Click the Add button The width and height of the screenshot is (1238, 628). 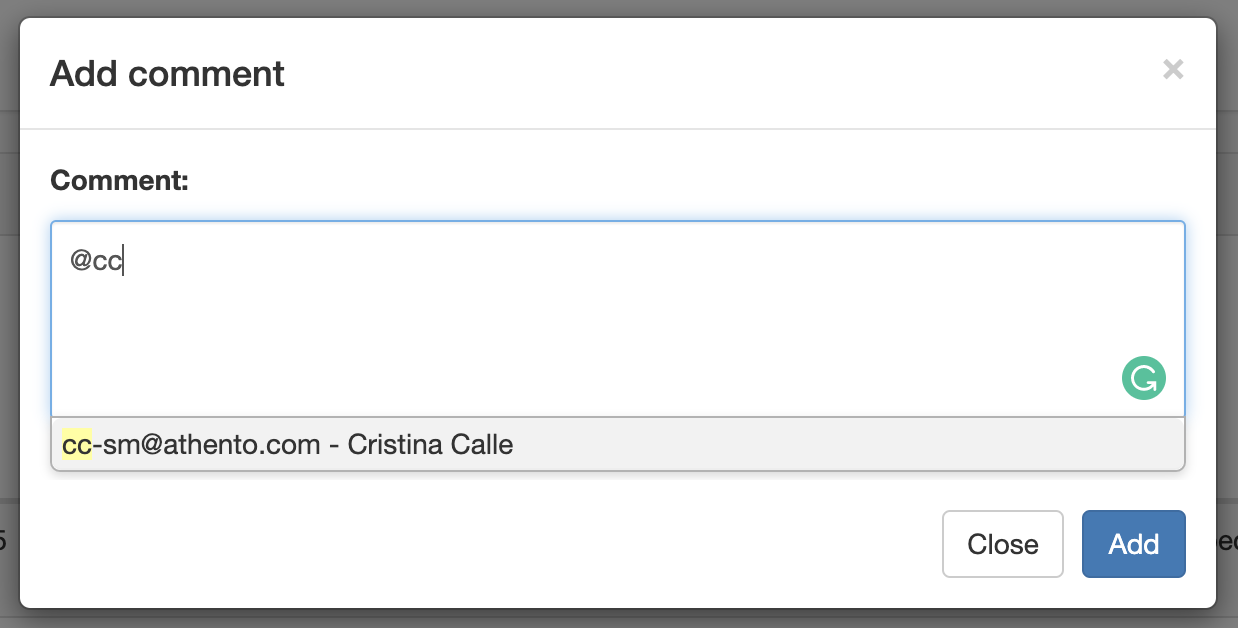pos(1133,544)
